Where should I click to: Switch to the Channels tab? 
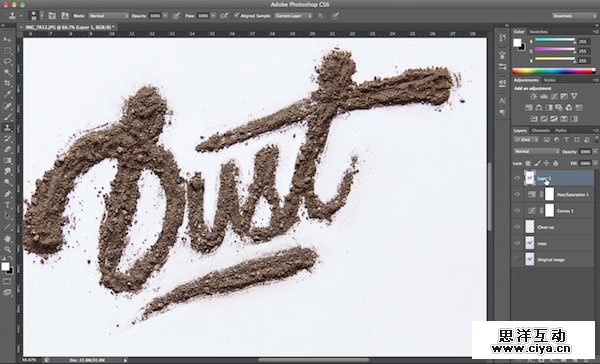pos(540,131)
